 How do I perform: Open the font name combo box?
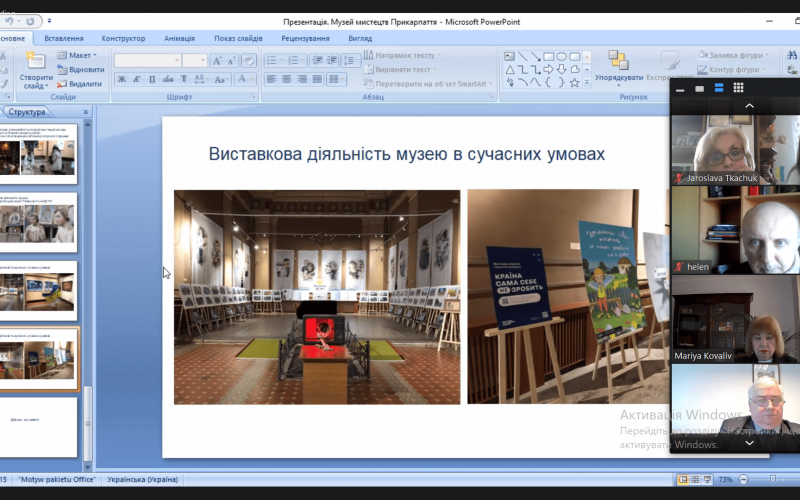click(147, 61)
